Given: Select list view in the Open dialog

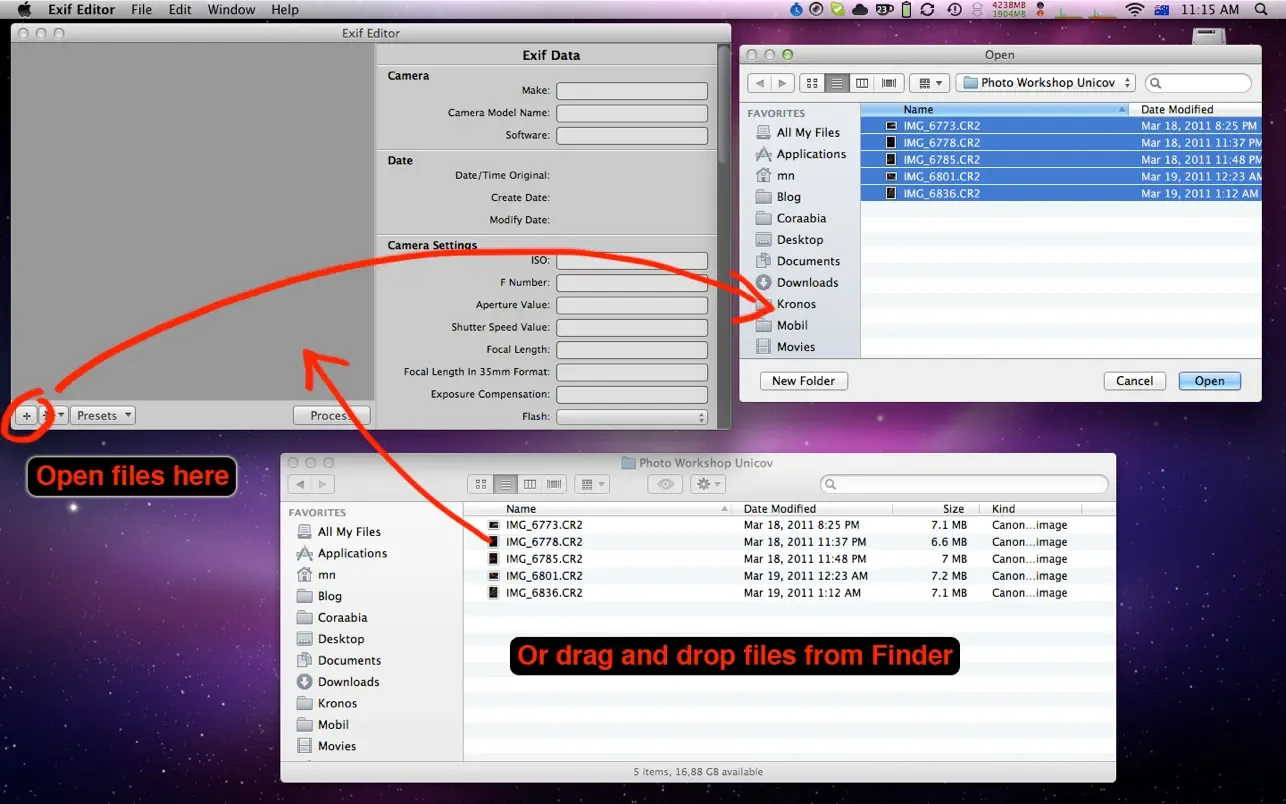Looking at the screenshot, I should point(837,83).
